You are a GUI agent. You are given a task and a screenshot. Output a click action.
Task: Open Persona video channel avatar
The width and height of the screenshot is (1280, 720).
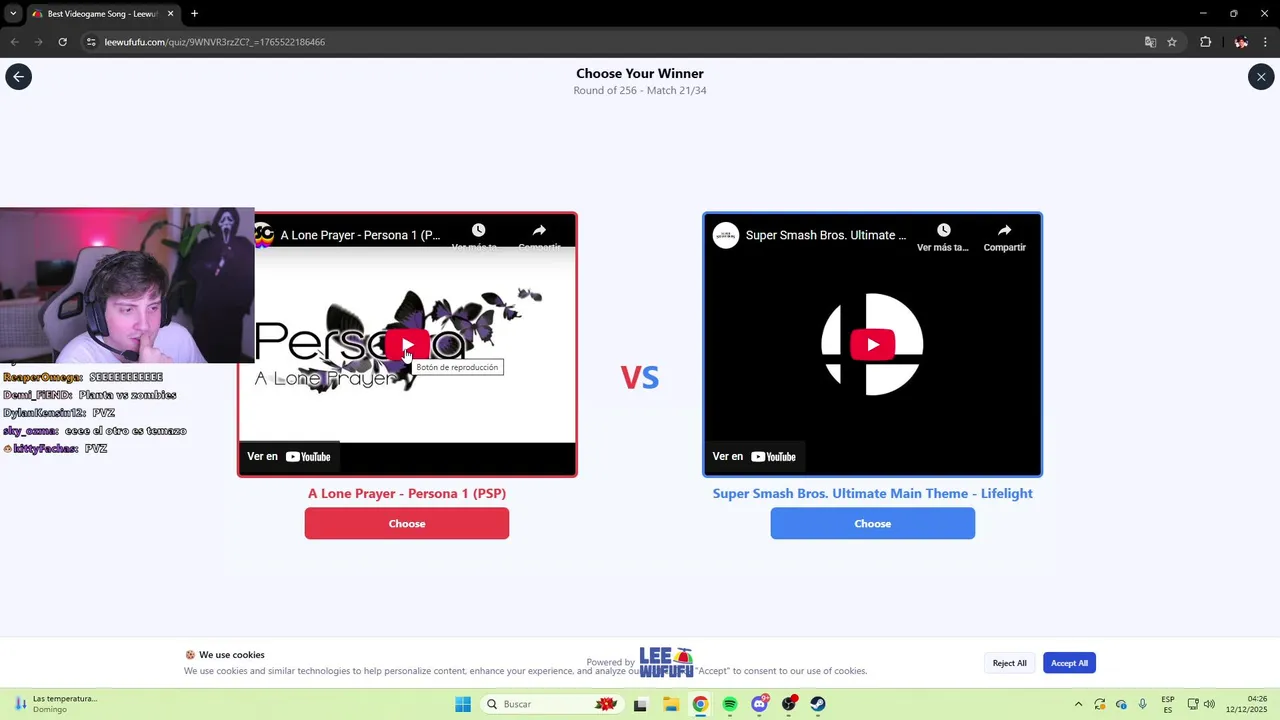pyautogui.click(x=265, y=235)
